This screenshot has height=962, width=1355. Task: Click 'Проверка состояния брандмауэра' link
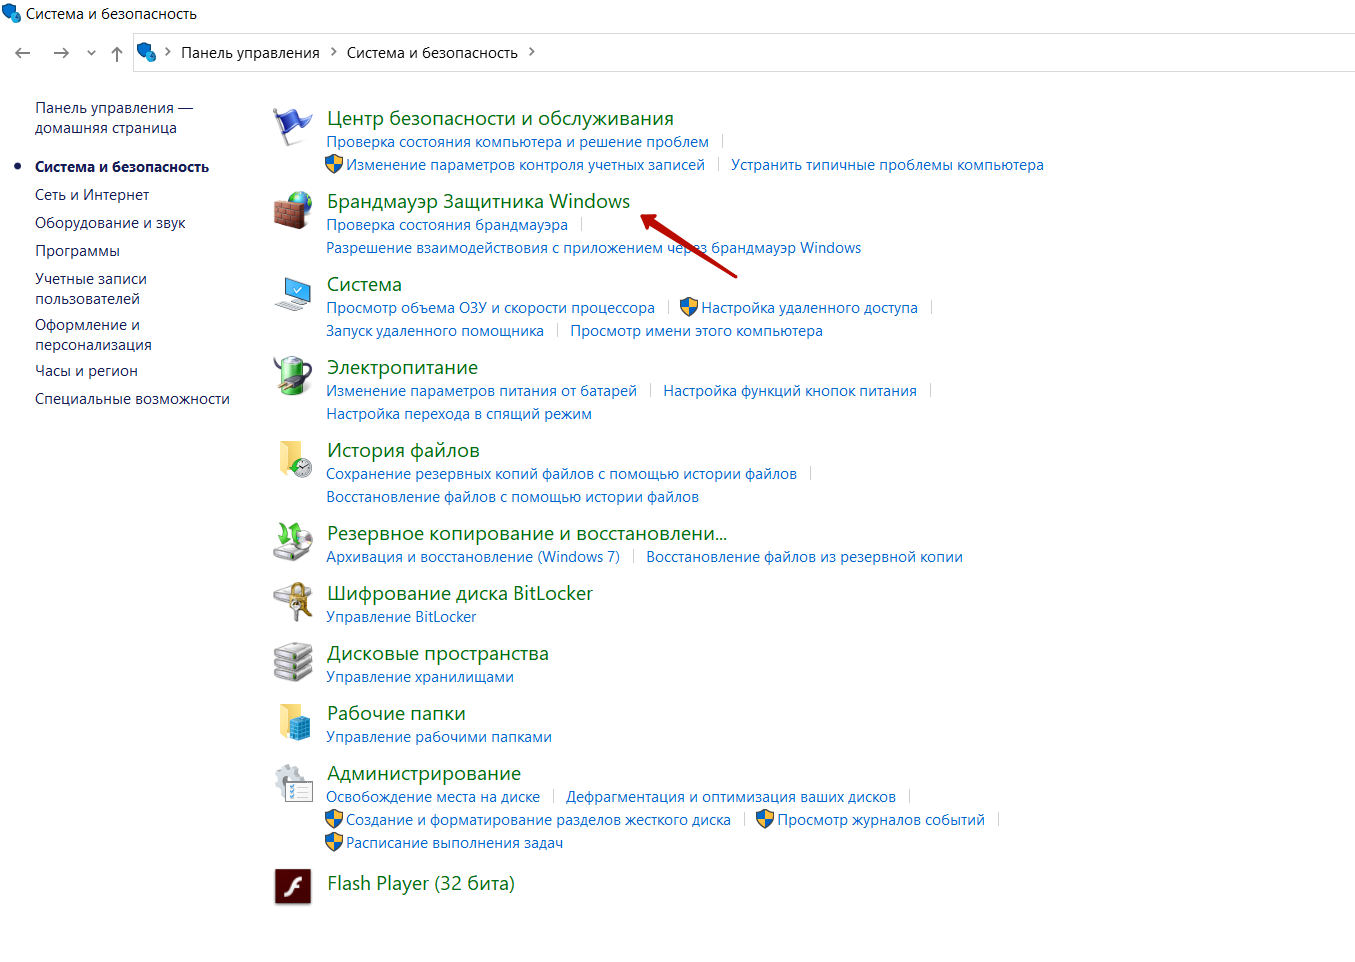447,225
